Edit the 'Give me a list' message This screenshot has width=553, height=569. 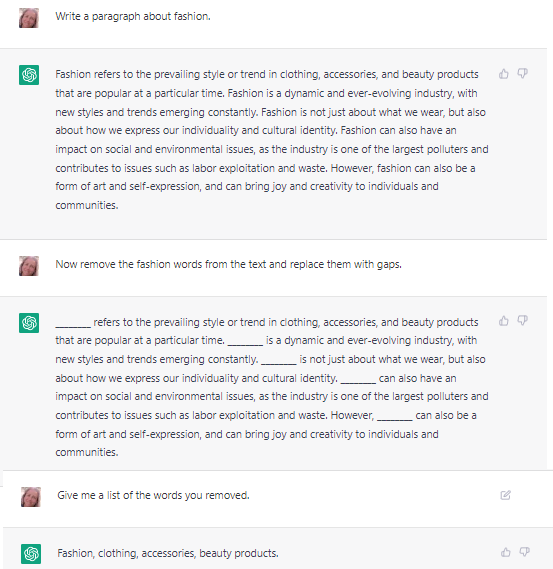505,495
